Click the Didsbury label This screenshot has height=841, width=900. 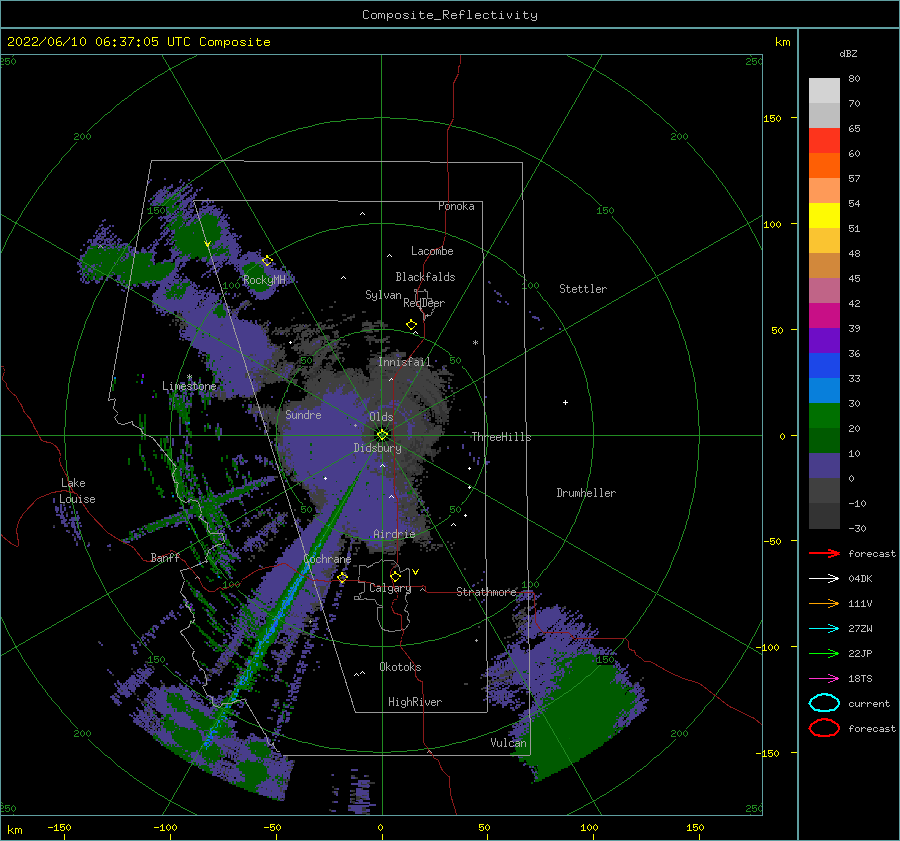click(x=378, y=448)
